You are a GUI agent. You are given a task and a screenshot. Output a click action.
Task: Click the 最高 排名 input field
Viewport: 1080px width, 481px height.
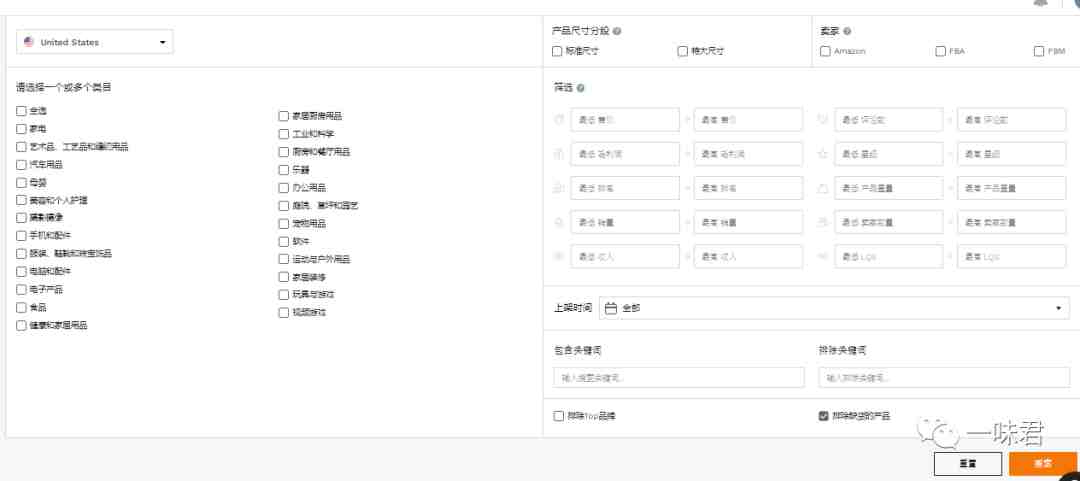[748, 188]
